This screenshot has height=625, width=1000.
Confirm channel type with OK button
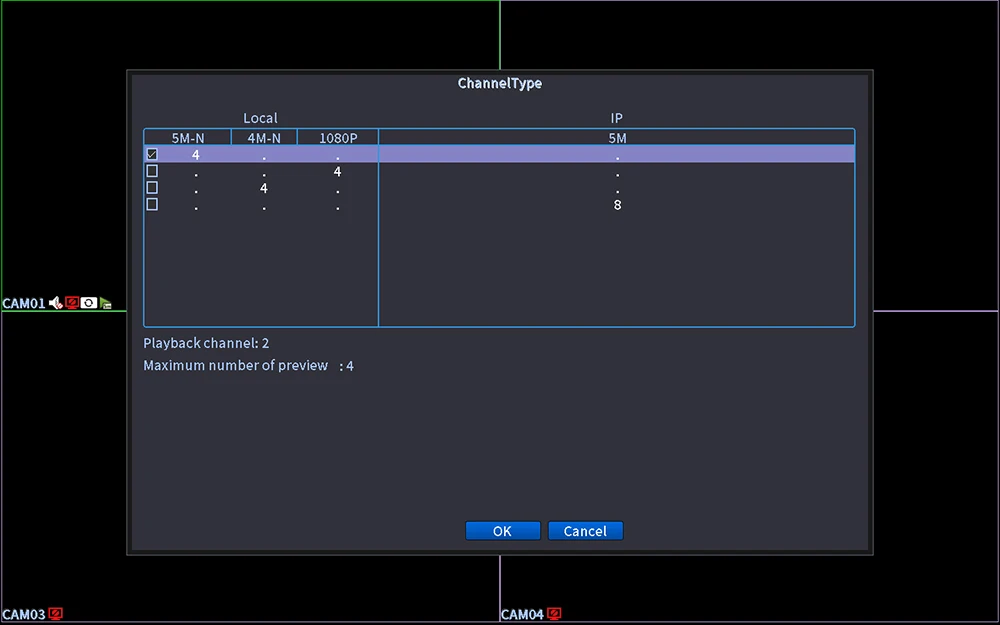click(x=503, y=531)
